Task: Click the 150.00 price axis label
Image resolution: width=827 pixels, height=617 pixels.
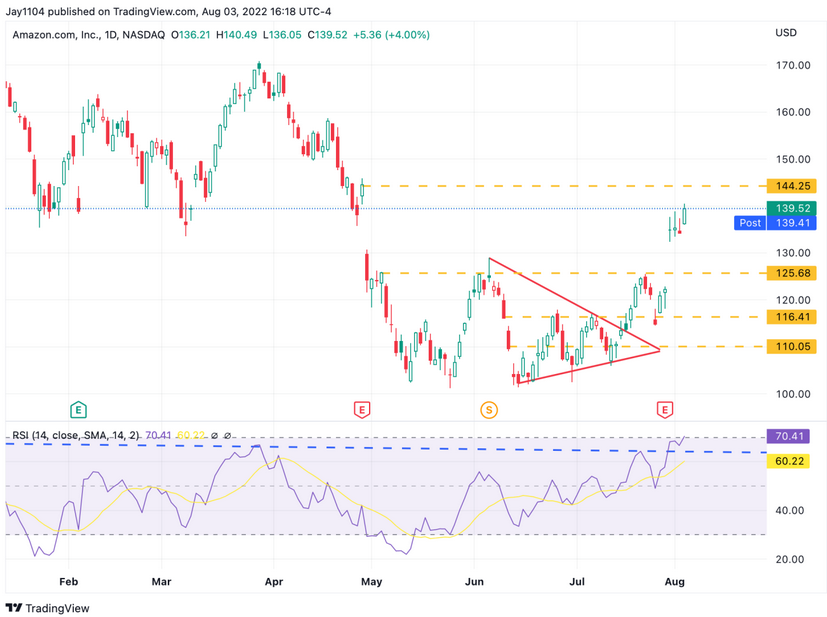Action: [x=793, y=159]
